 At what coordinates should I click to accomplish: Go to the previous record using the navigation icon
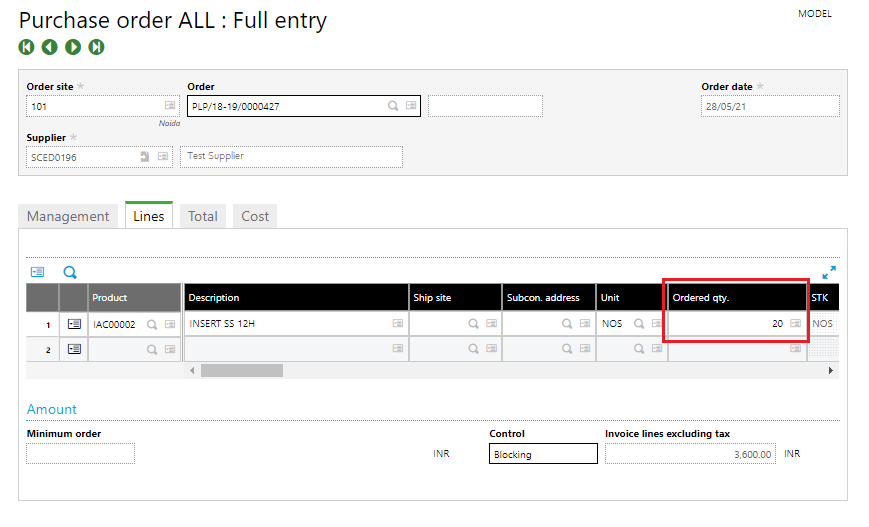50,47
